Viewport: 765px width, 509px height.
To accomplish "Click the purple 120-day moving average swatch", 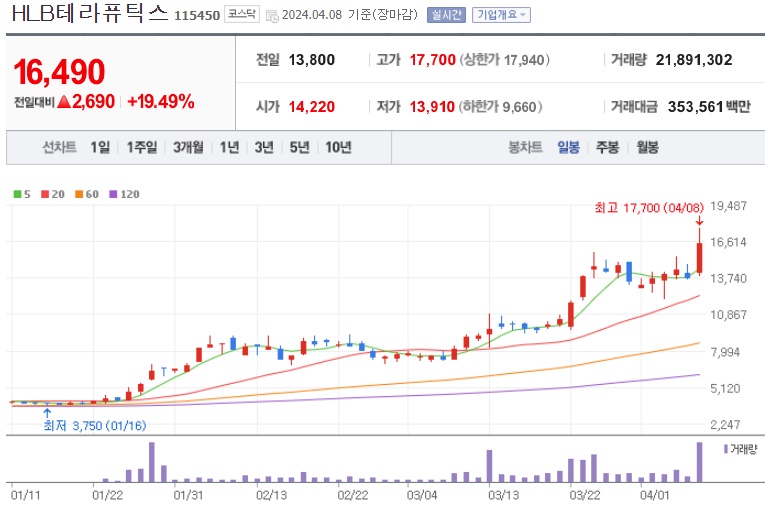I will tap(113, 194).
